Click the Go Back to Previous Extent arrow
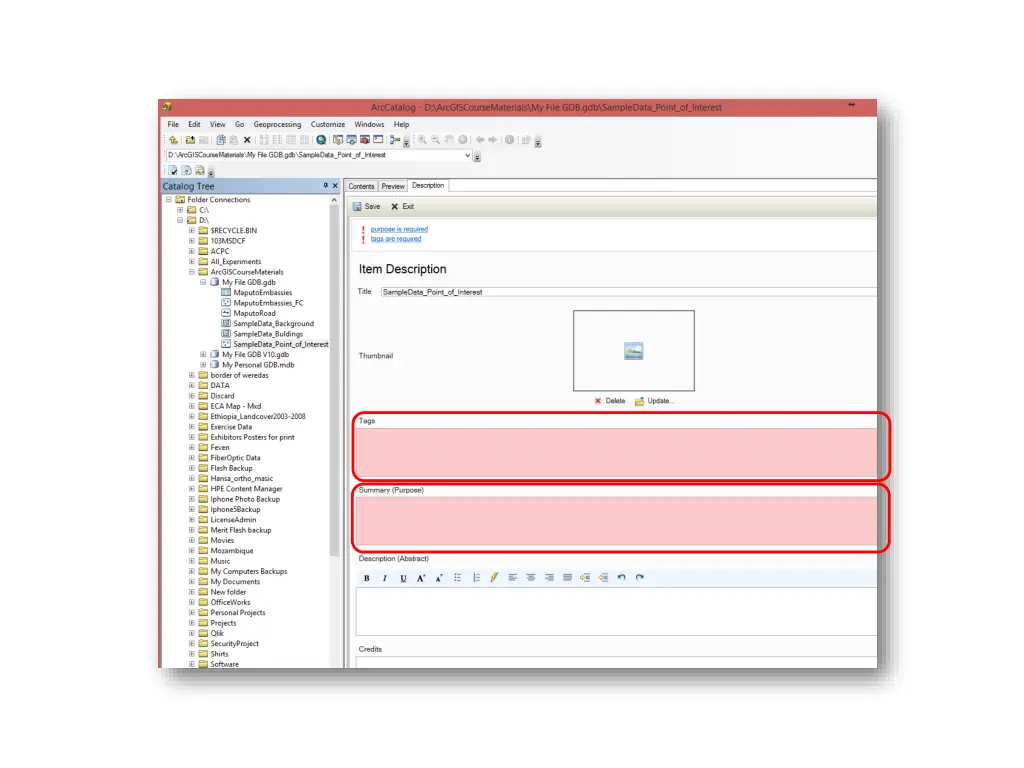Screen dimensions: 1024x768 pos(480,140)
